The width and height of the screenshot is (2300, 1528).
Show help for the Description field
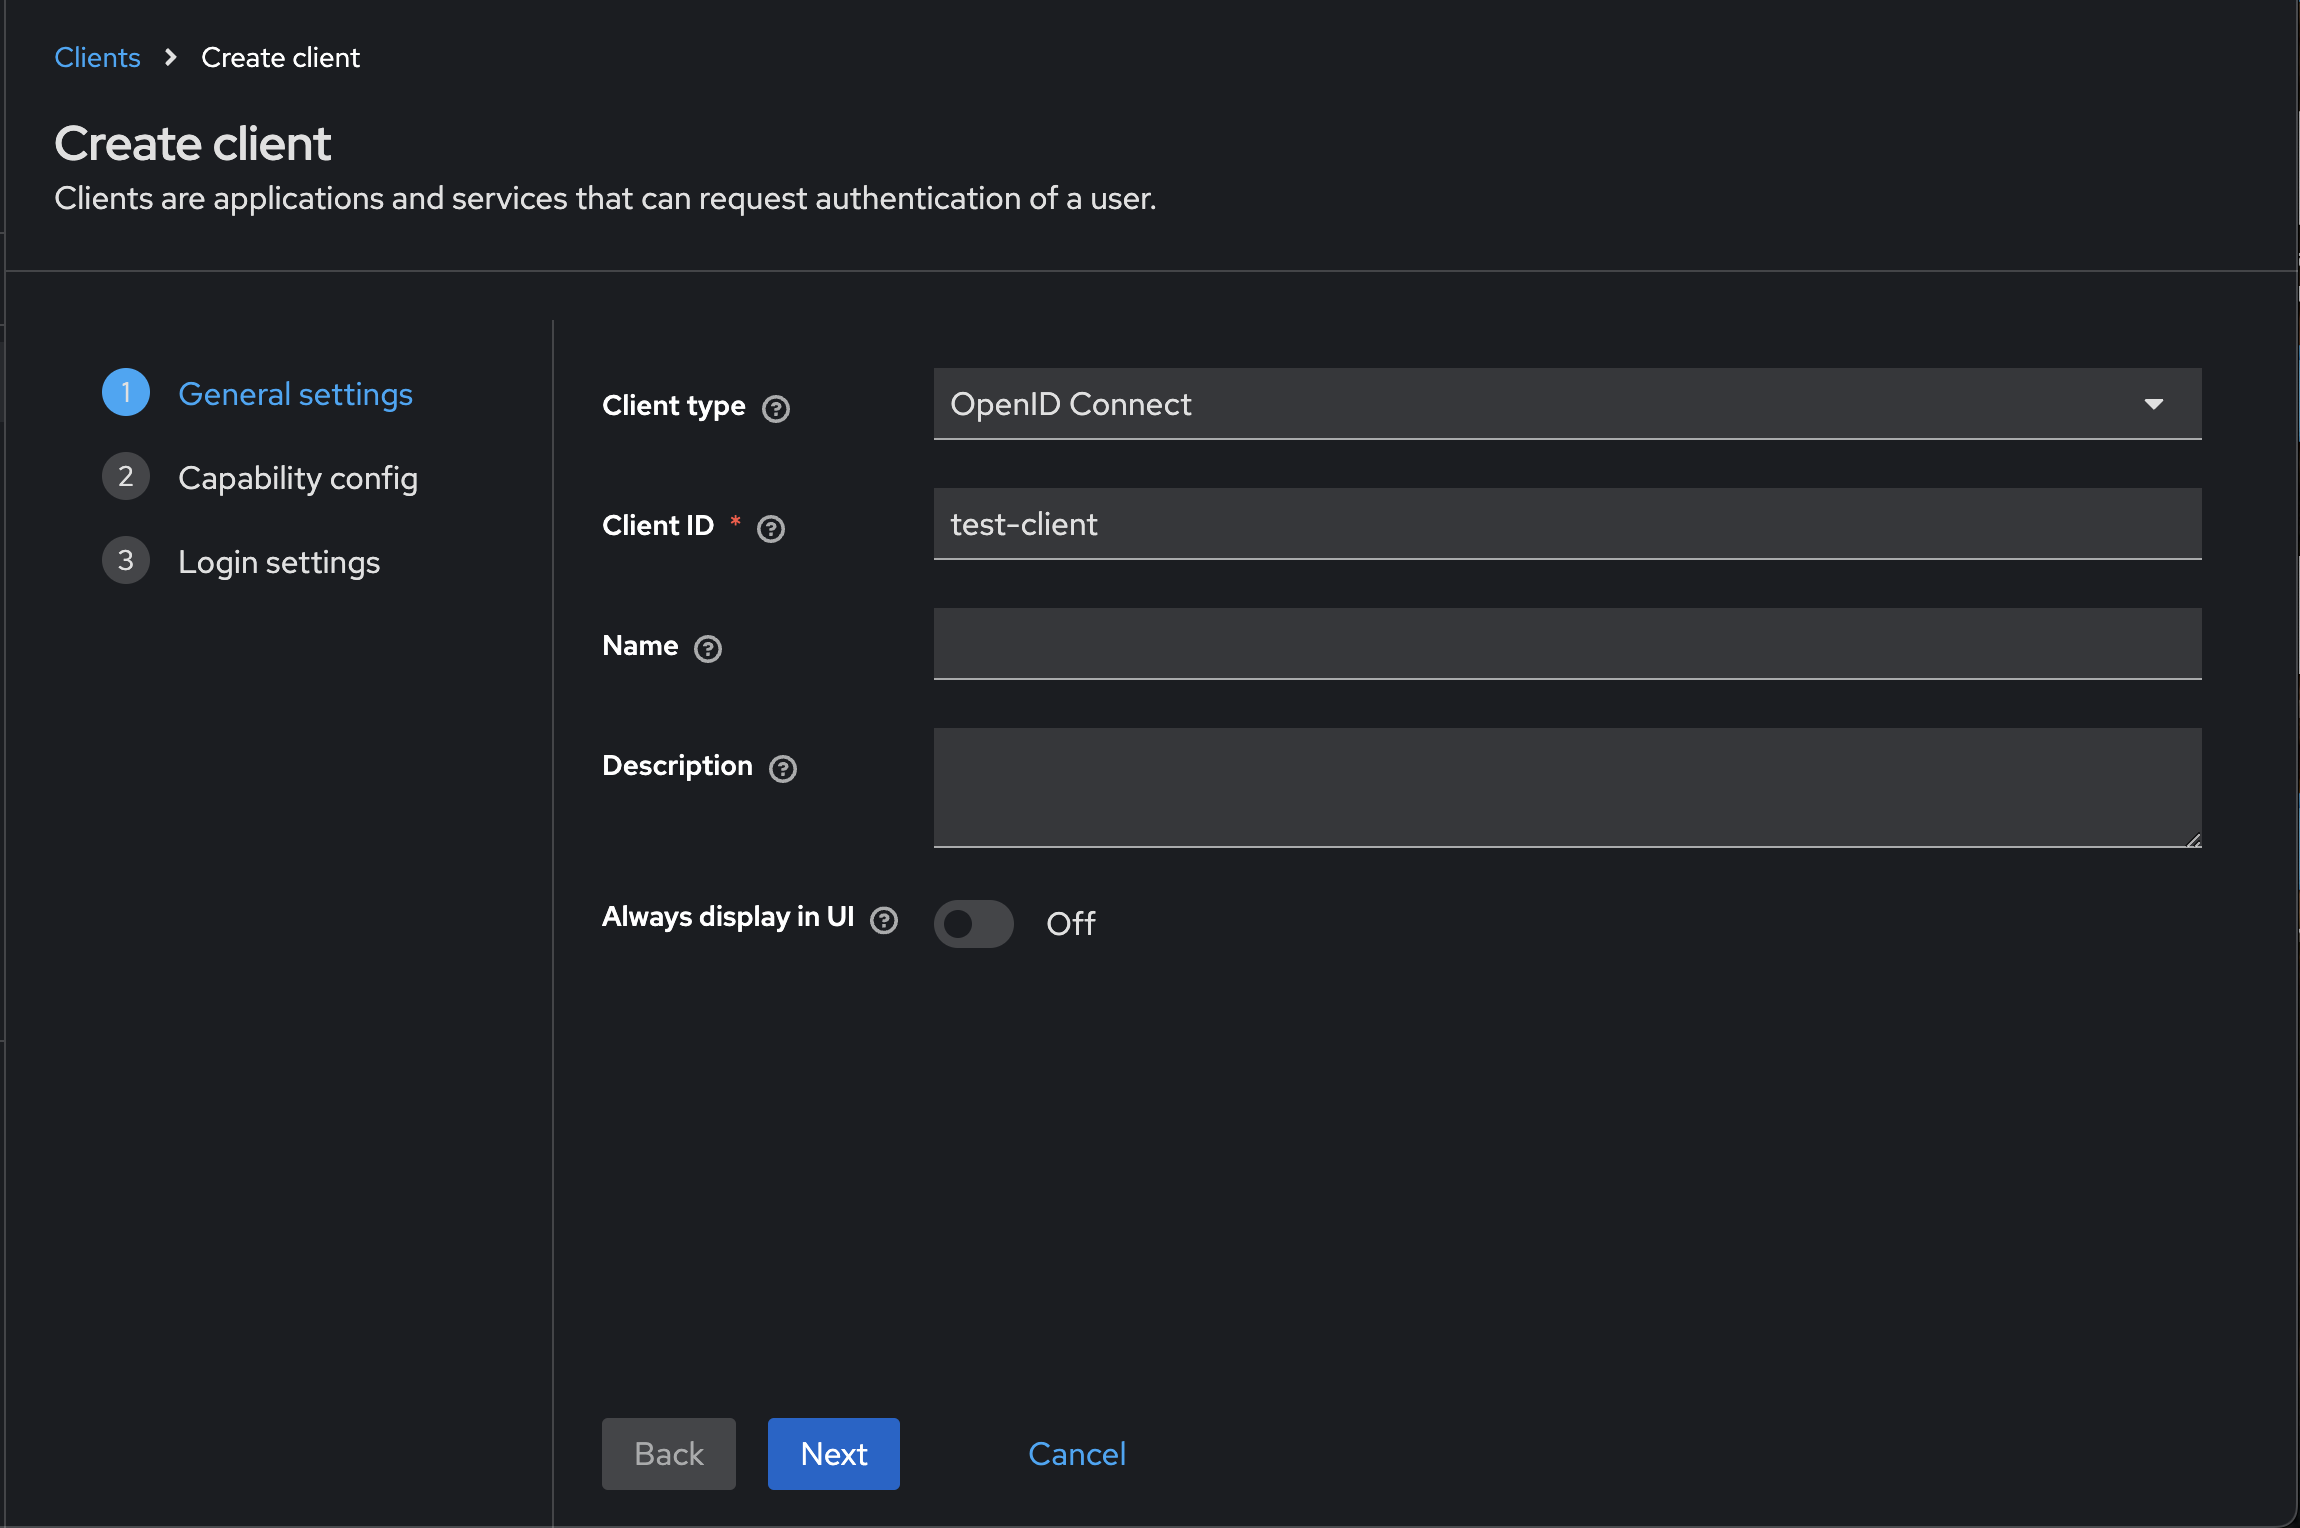pos(783,769)
